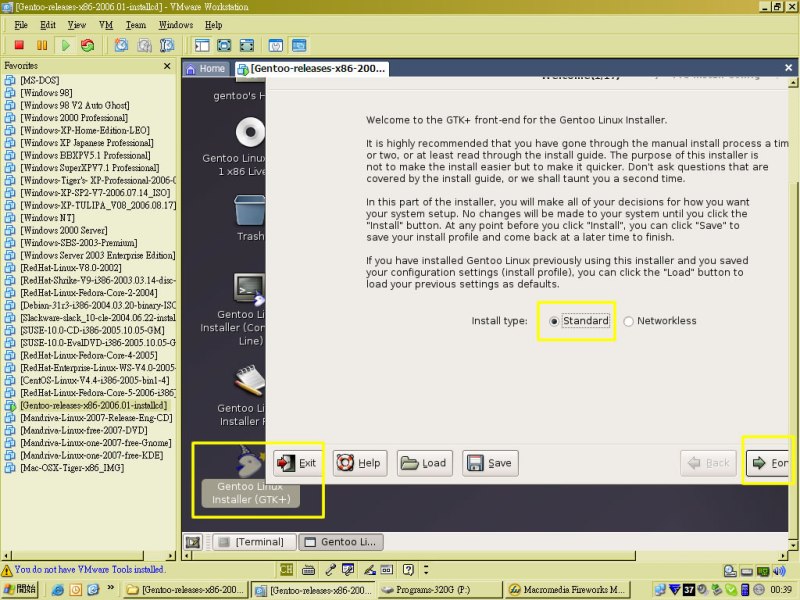Toggle the Favorites sidebar view icon

(202, 45)
